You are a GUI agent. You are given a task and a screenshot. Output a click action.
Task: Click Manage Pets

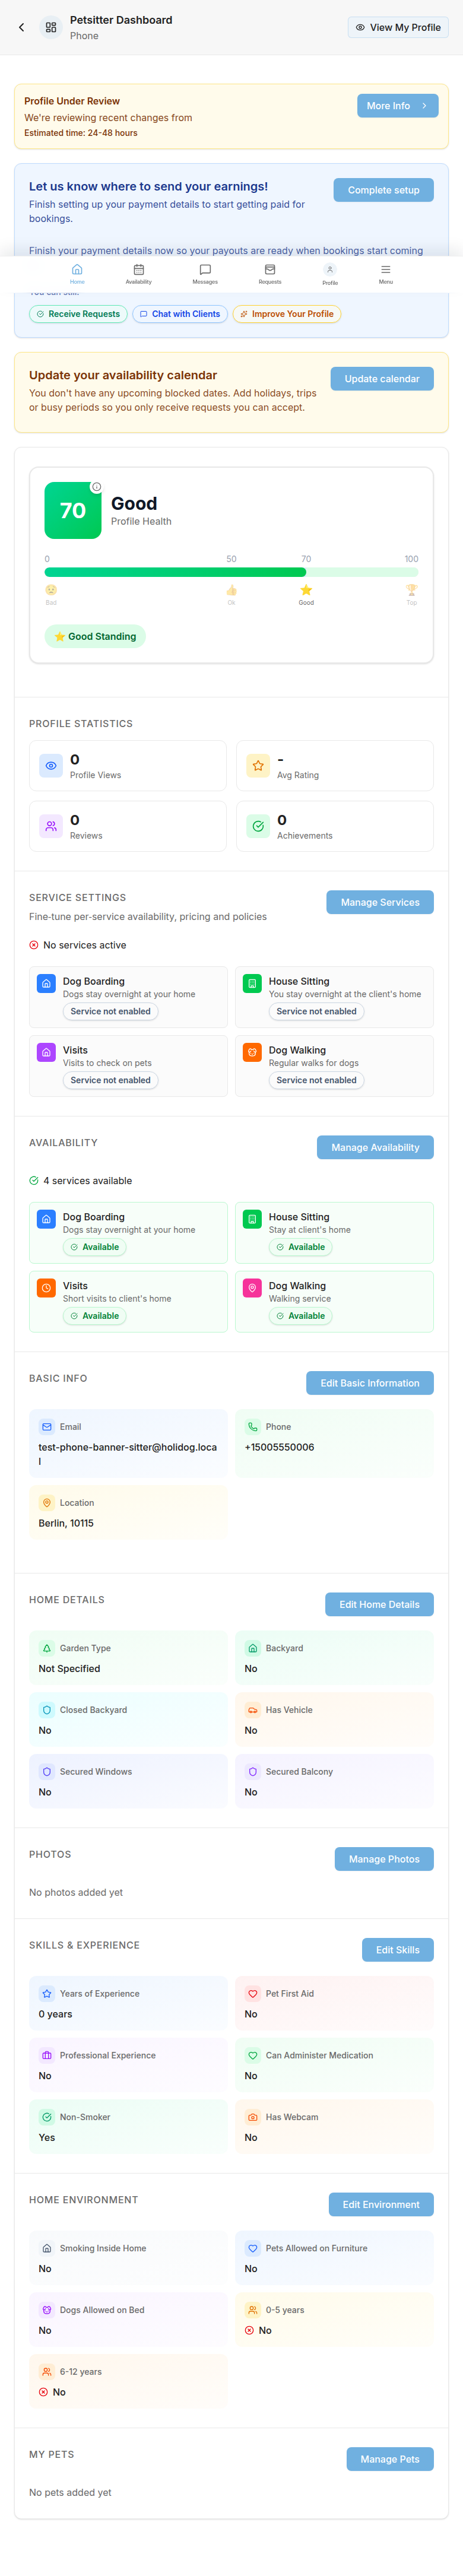click(390, 2459)
